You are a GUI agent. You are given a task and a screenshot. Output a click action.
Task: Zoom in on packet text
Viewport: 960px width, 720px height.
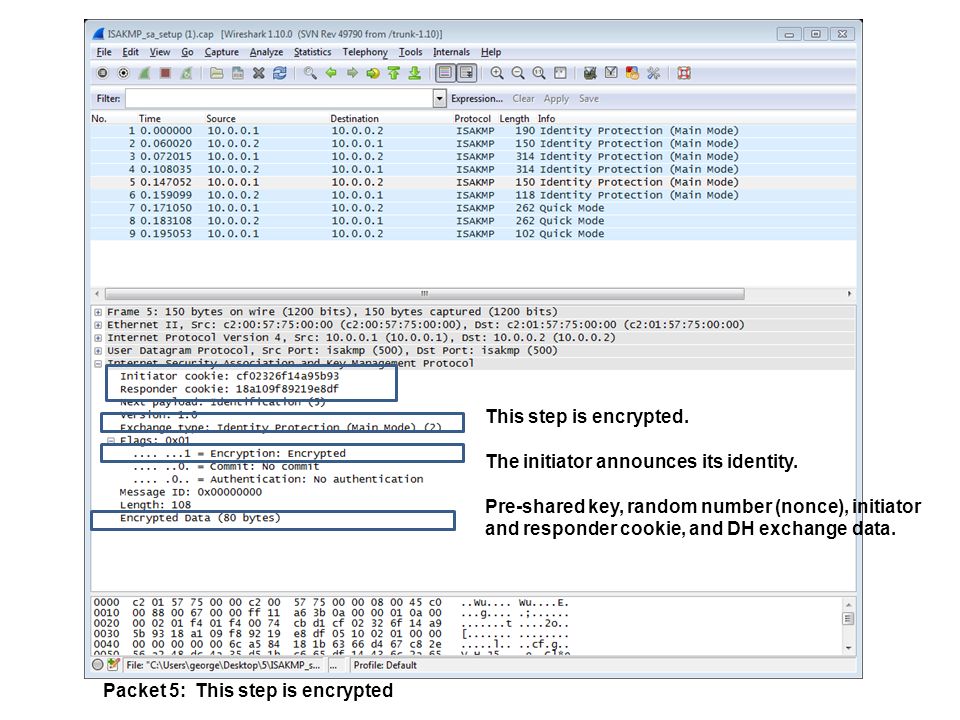[x=497, y=73]
